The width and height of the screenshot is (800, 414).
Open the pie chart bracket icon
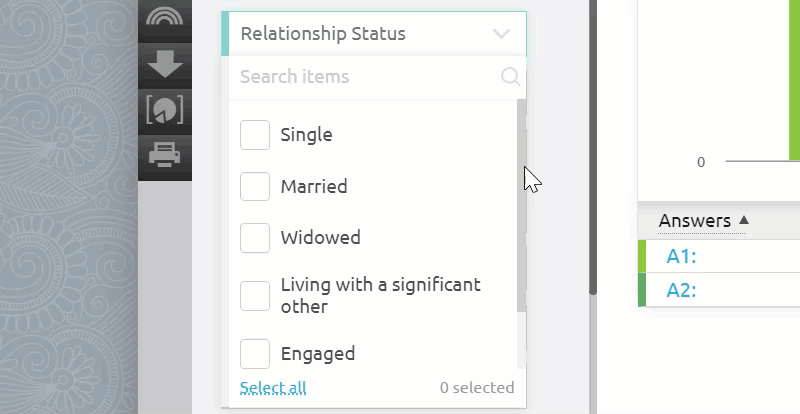click(x=164, y=110)
